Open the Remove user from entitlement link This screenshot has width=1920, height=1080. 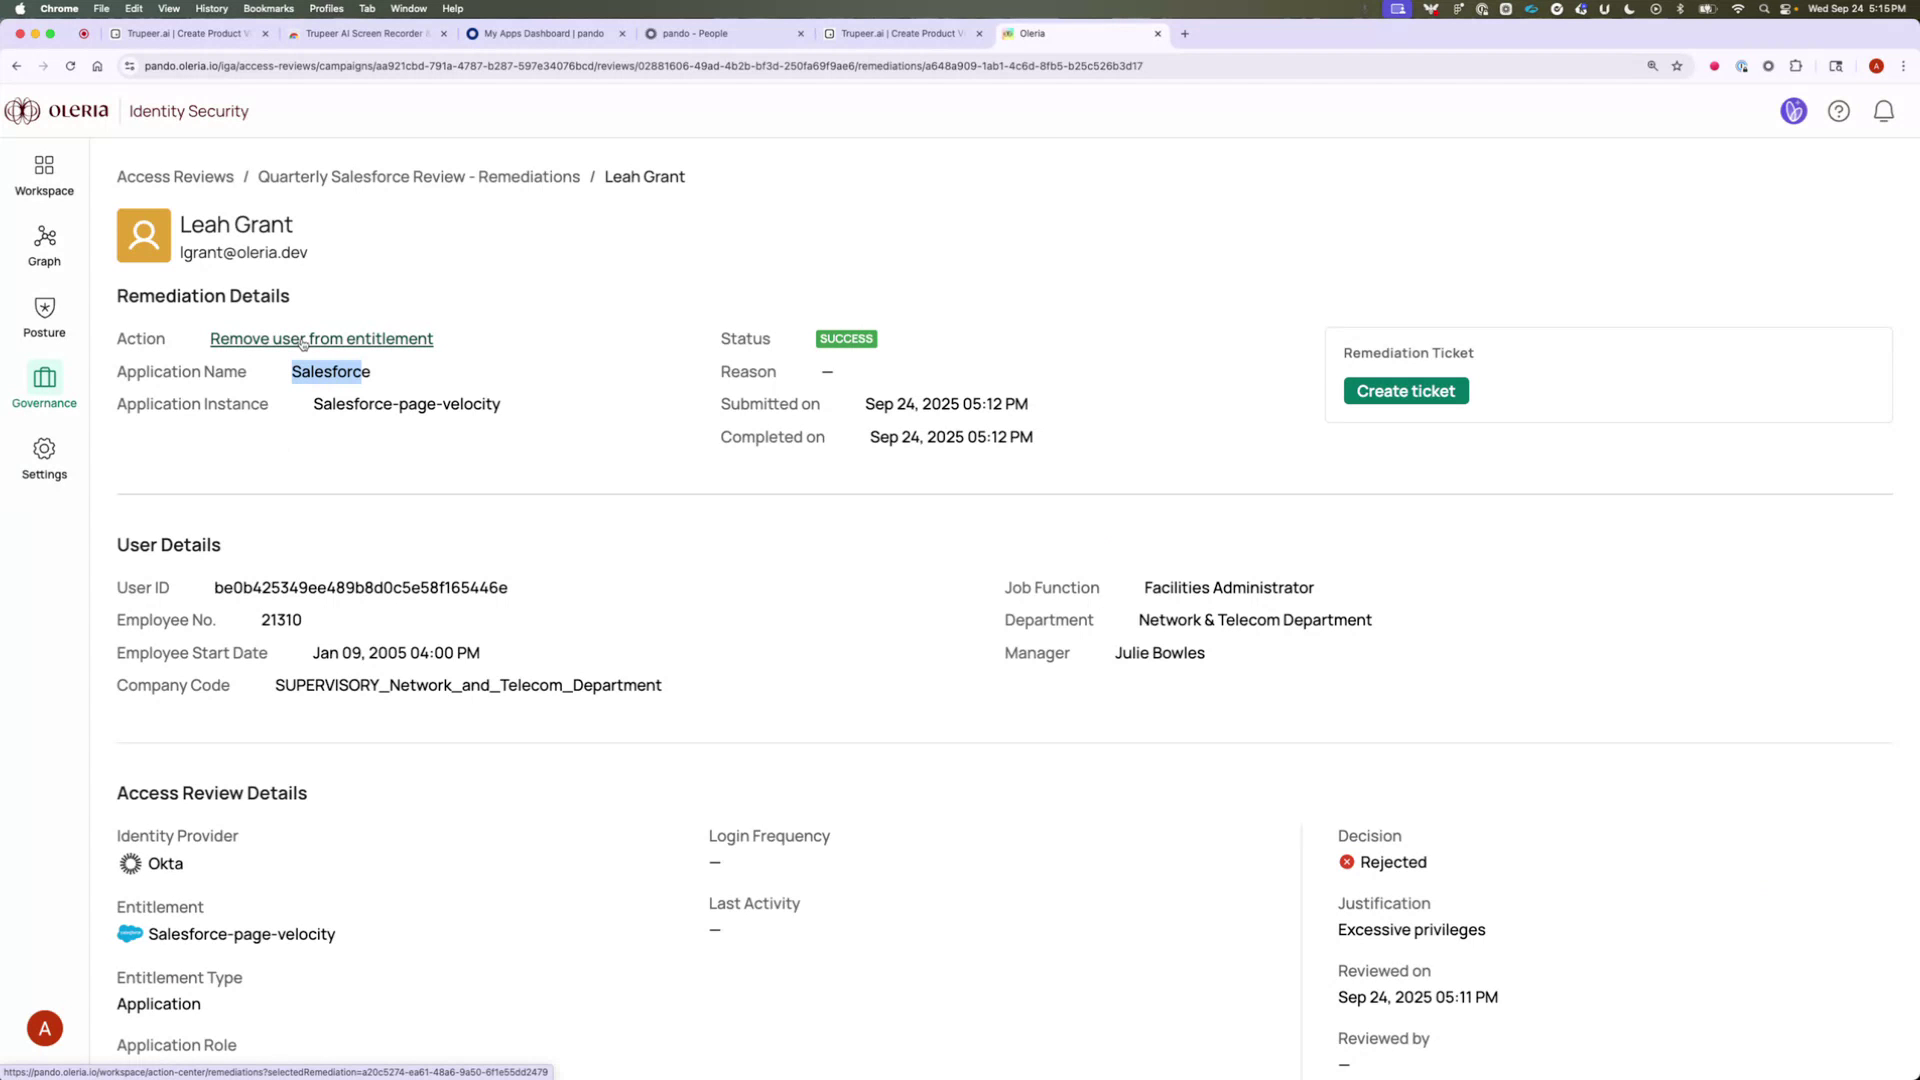point(321,339)
